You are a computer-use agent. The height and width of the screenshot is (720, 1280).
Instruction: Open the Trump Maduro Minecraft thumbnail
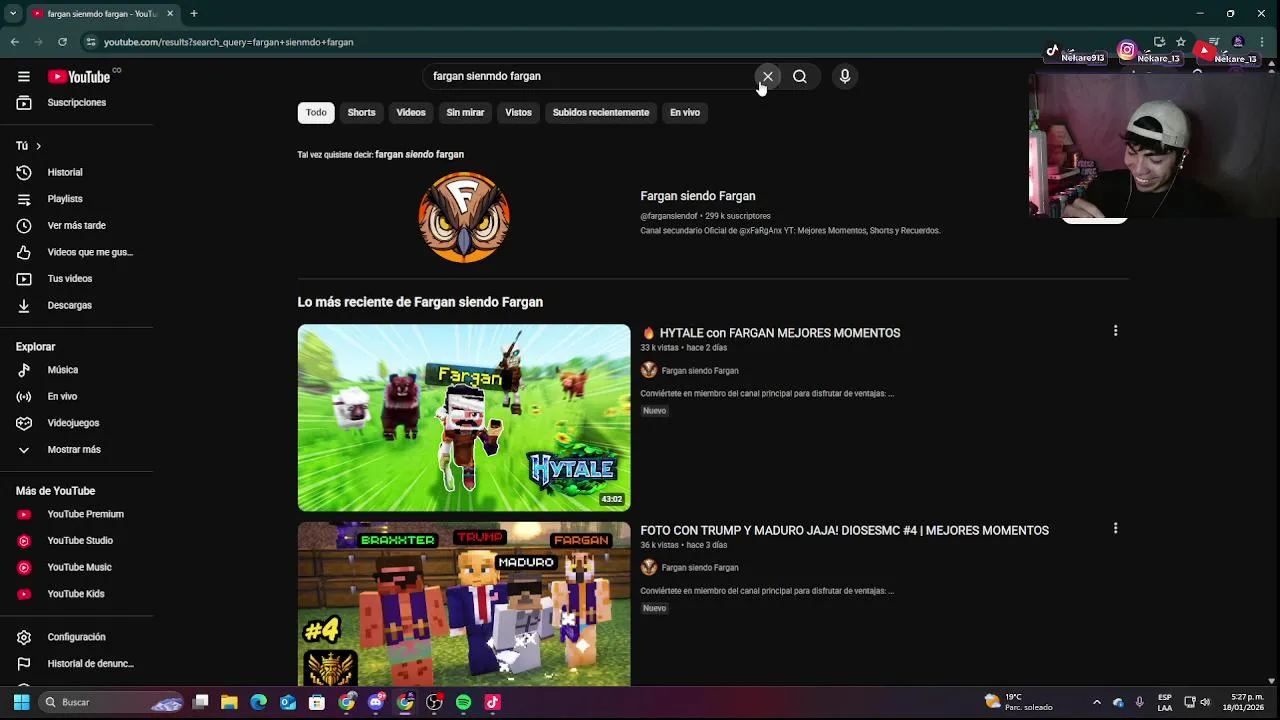[x=464, y=604]
